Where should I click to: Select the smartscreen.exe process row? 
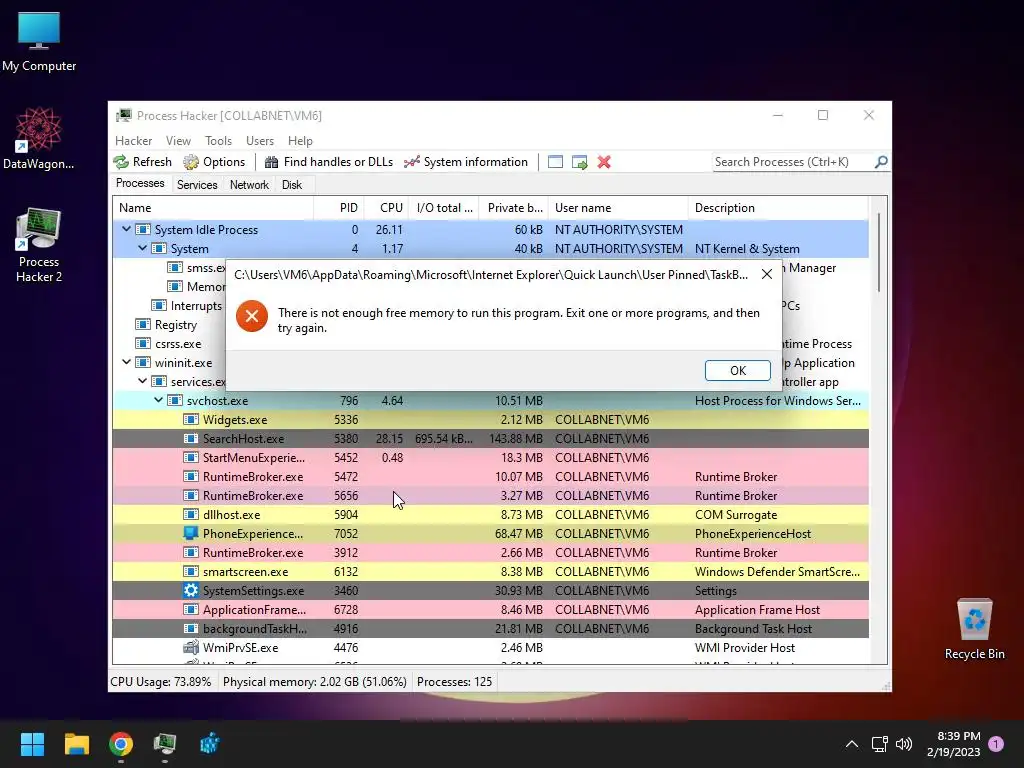pyautogui.click(x=490, y=571)
